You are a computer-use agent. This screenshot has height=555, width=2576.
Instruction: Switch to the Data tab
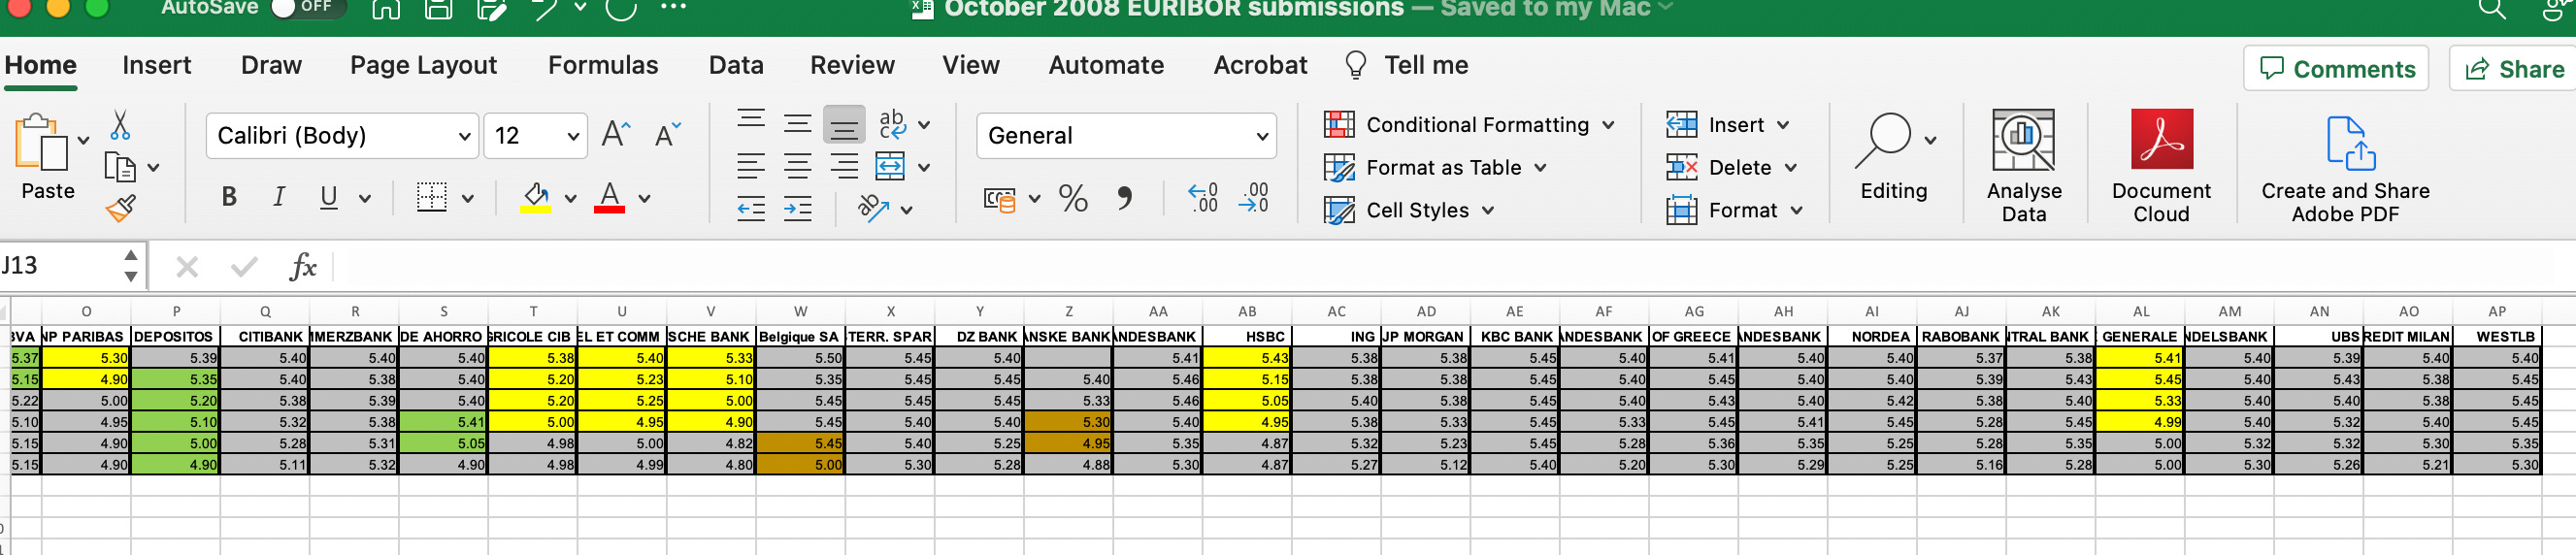pos(736,65)
